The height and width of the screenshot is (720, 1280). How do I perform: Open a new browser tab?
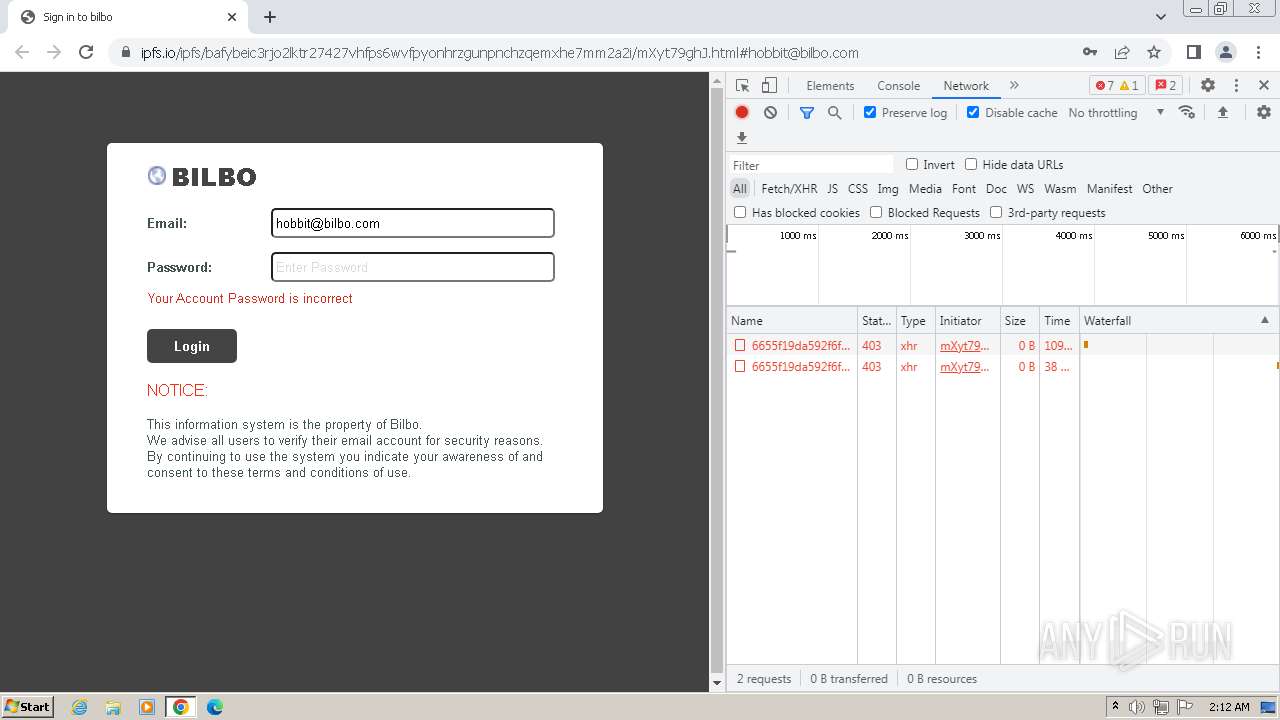point(270,17)
